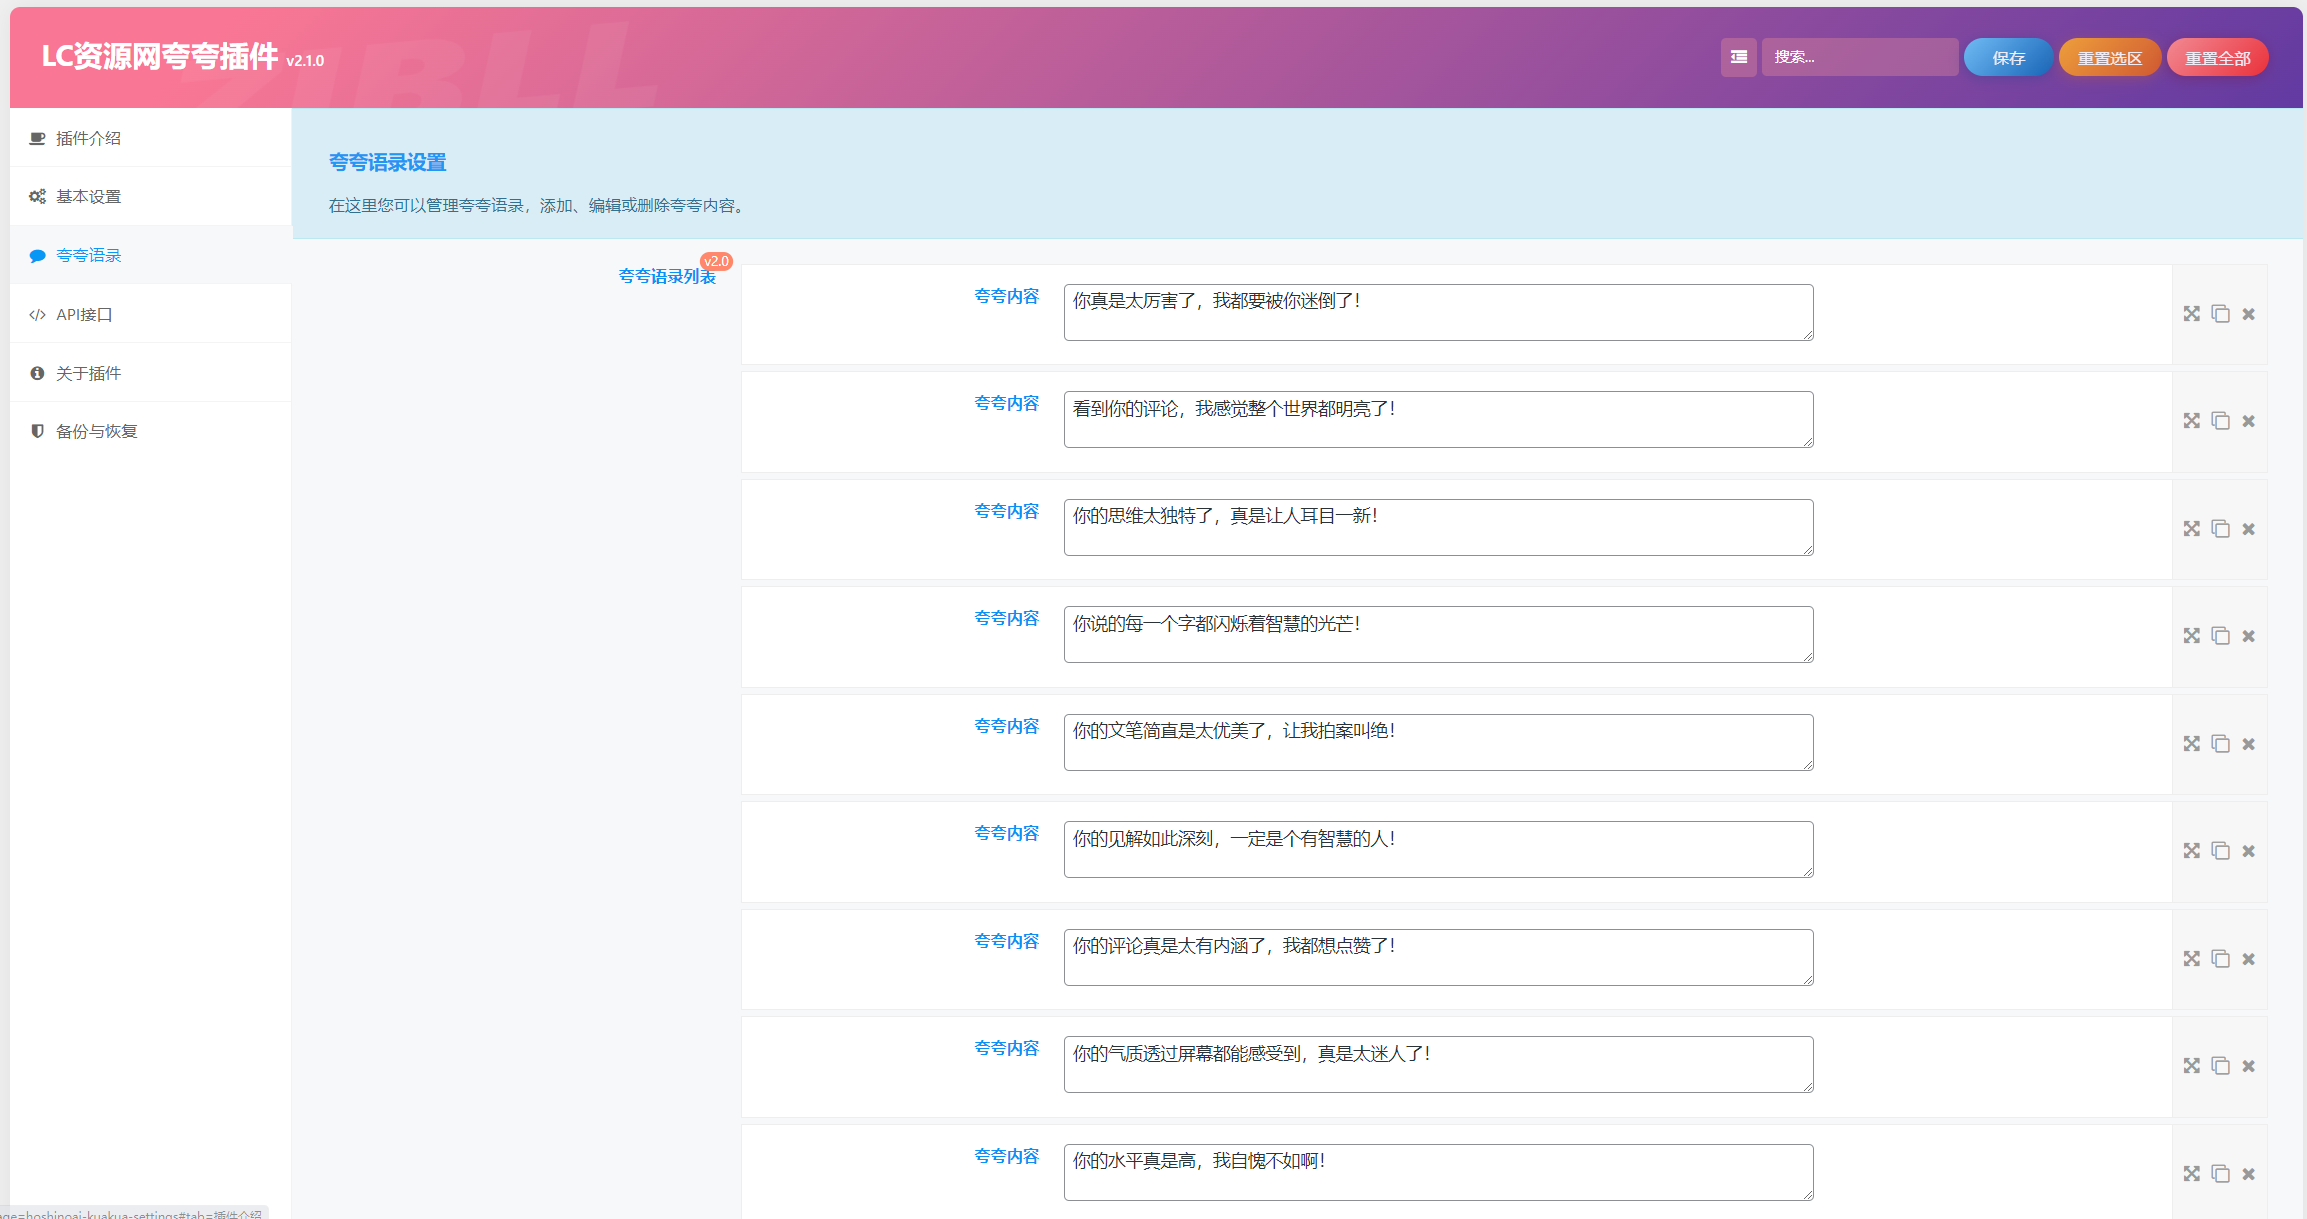Click the red 重置全部 button
This screenshot has height=1219, width=2307.
[x=2216, y=58]
